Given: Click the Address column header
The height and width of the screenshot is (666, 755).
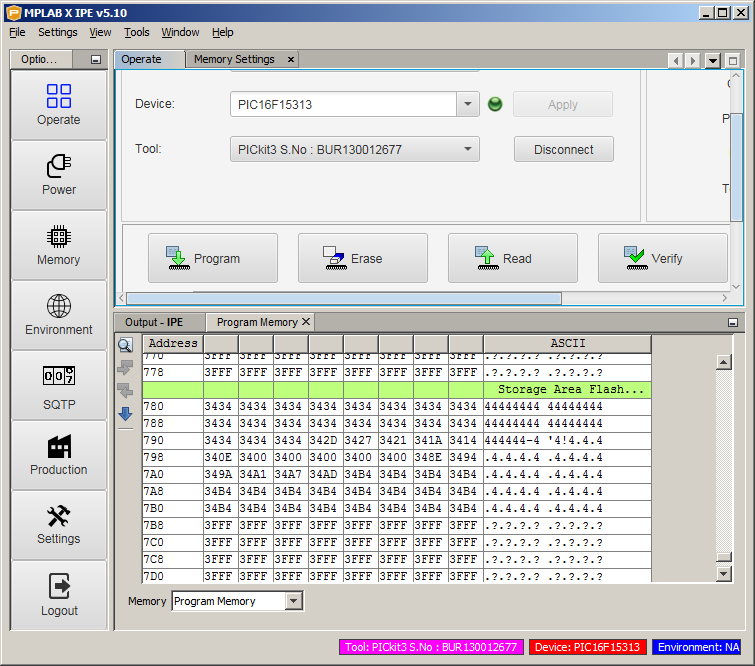Looking at the screenshot, I should (x=173, y=343).
